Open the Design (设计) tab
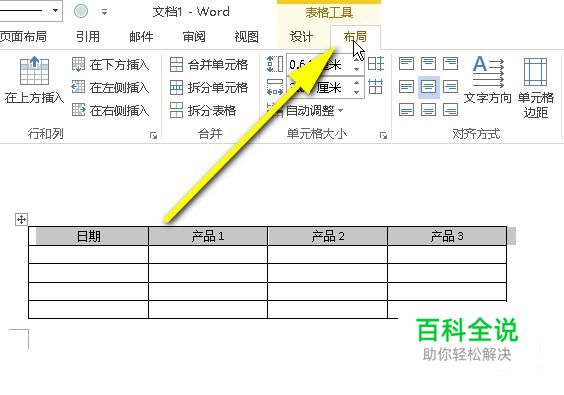The width and height of the screenshot is (564, 395). [x=301, y=37]
